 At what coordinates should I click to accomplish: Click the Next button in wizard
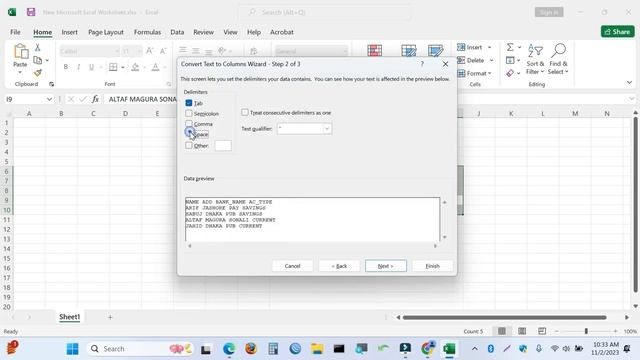click(x=386, y=266)
